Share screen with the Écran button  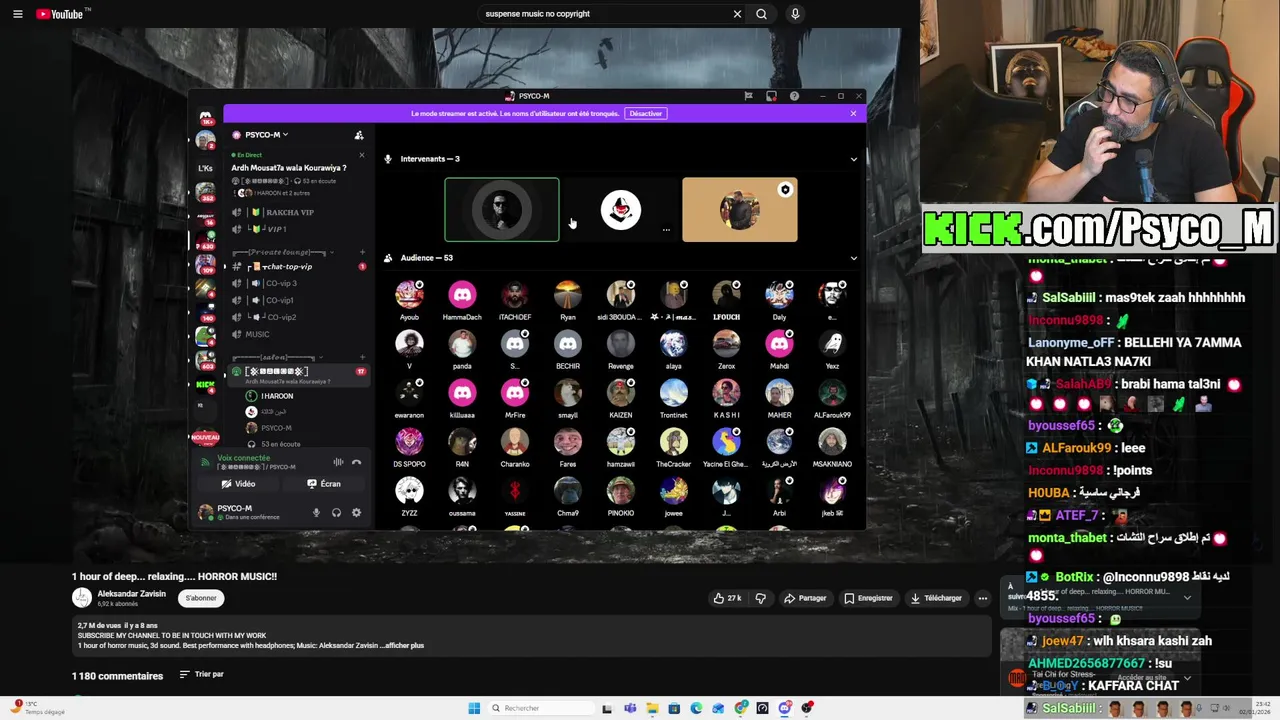coord(324,484)
